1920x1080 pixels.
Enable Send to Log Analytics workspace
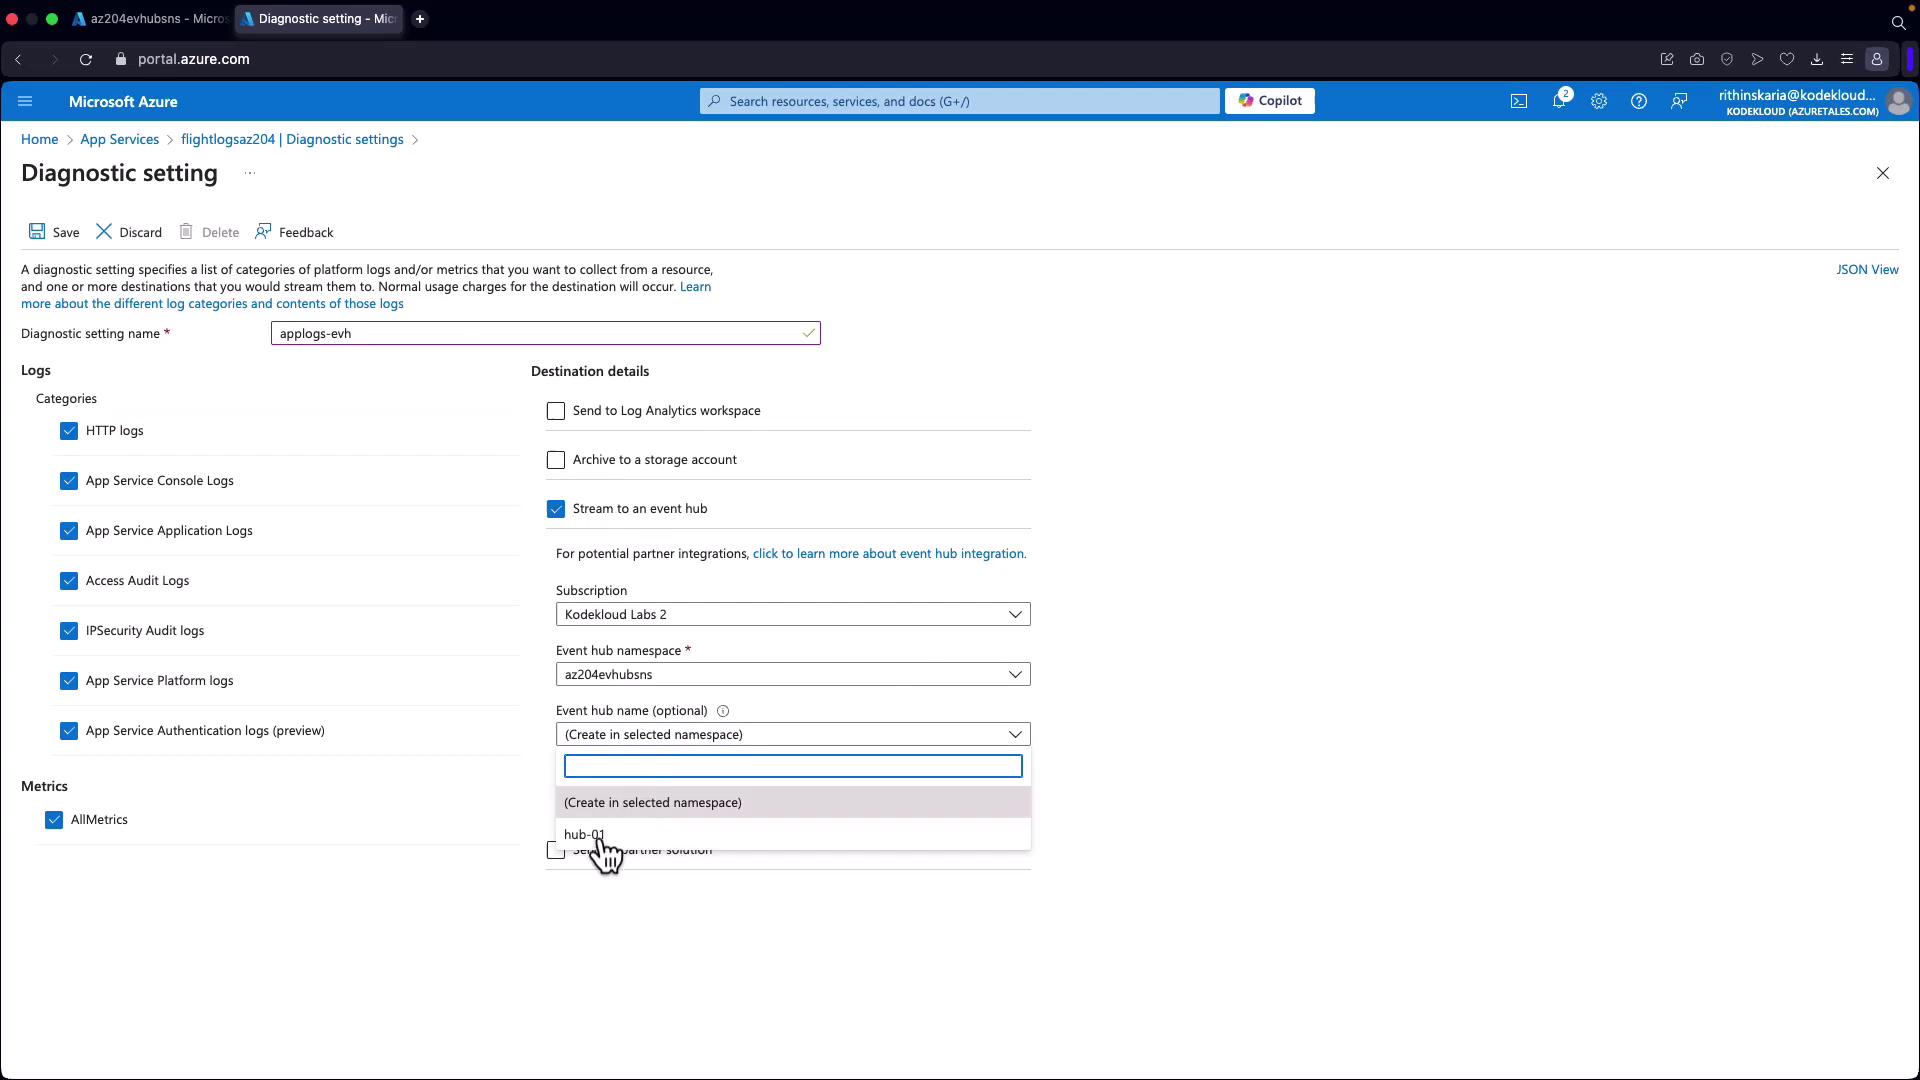[556, 411]
